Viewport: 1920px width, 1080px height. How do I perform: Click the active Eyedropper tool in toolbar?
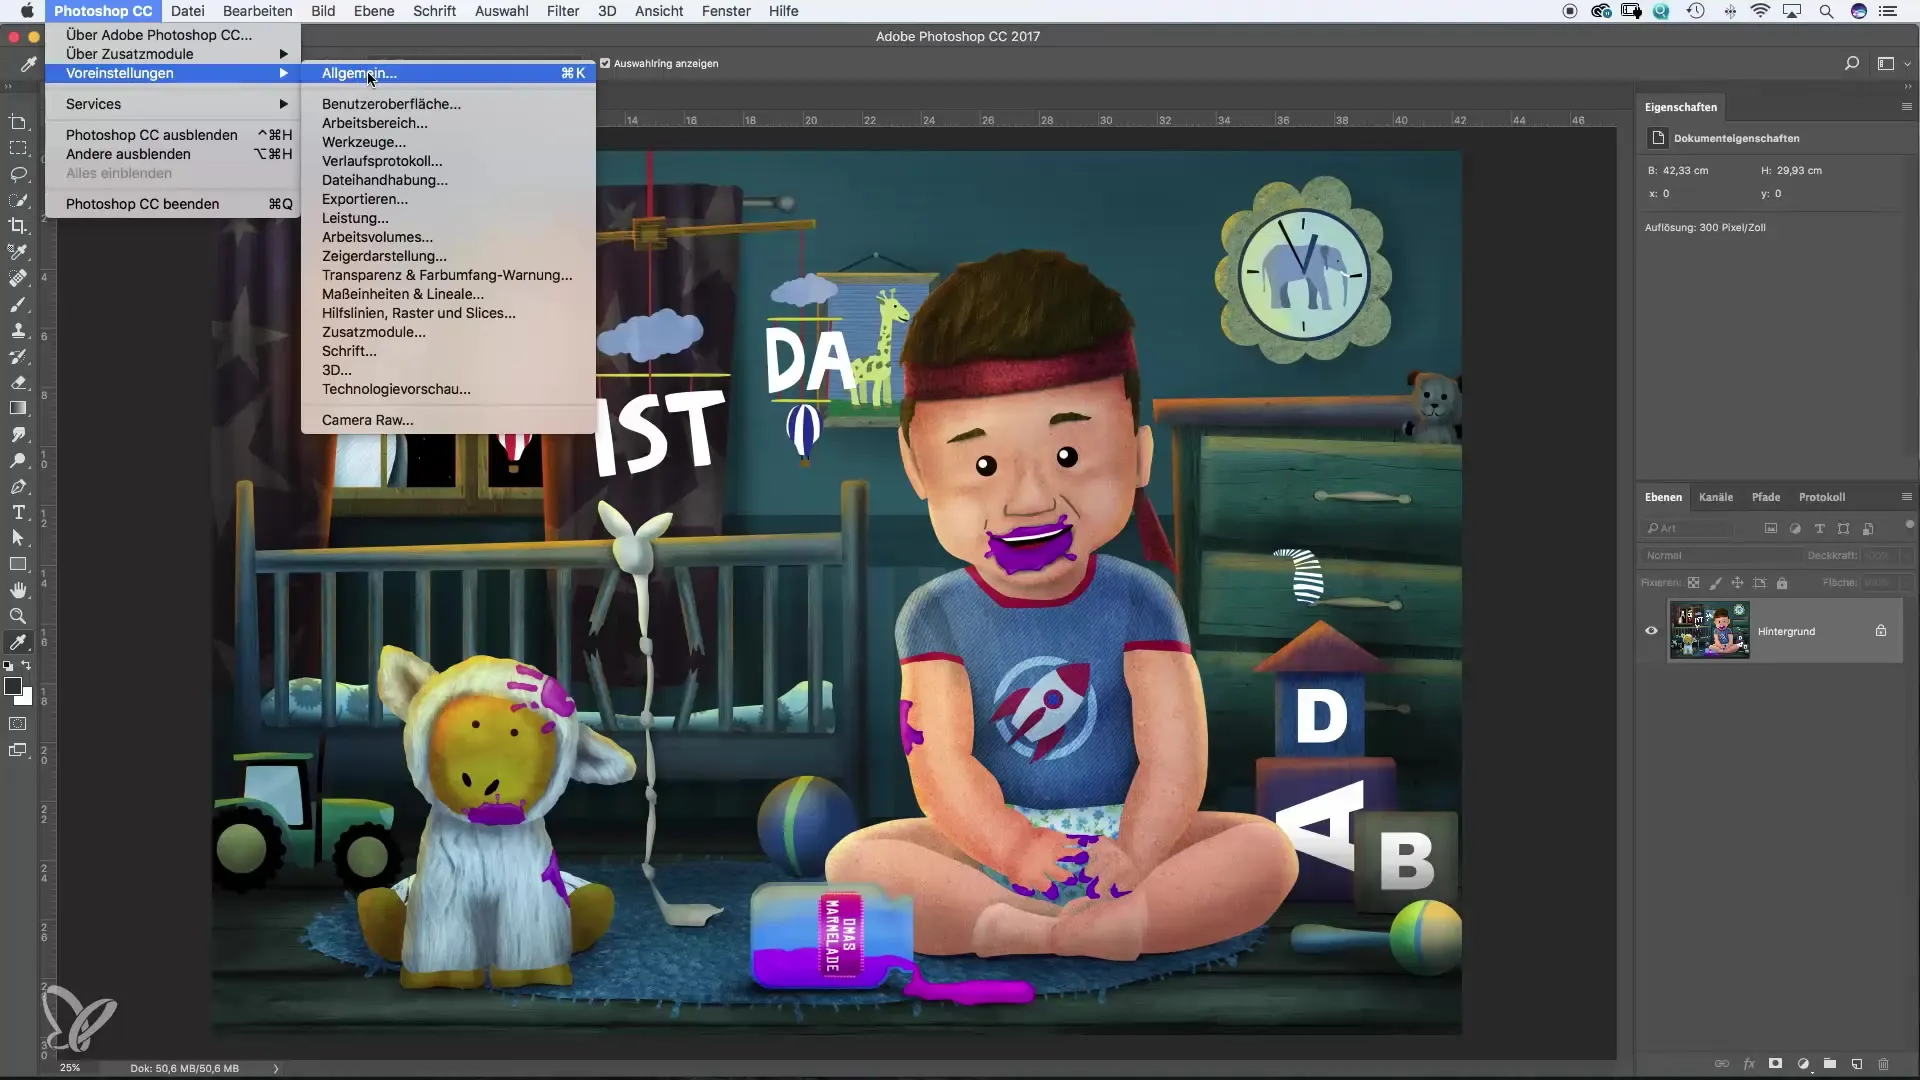[x=18, y=642]
